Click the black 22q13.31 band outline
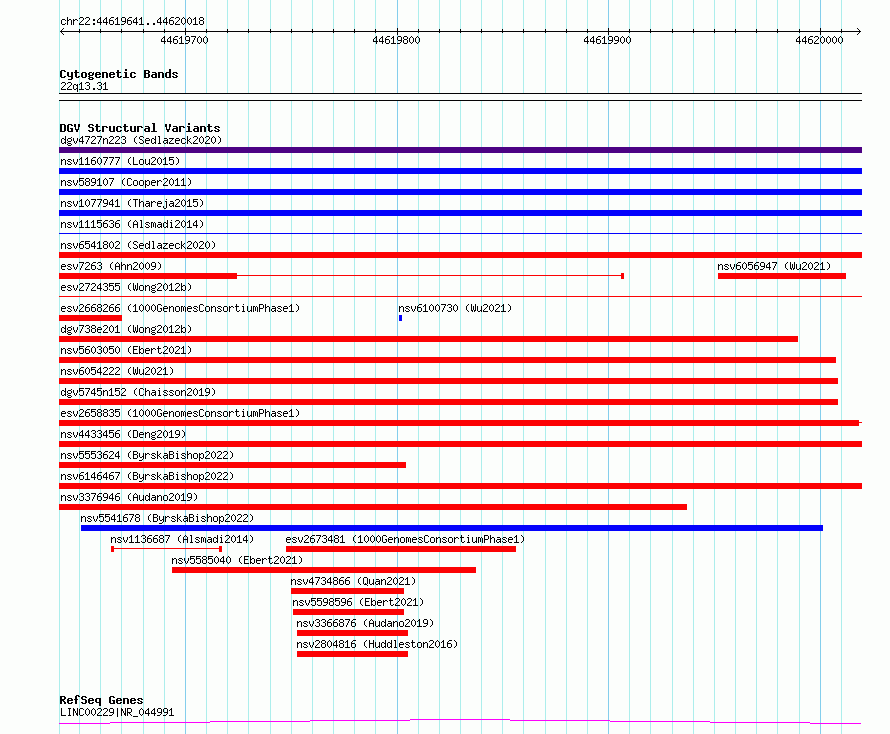The height and width of the screenshot is (734, 890). point(460,97)
